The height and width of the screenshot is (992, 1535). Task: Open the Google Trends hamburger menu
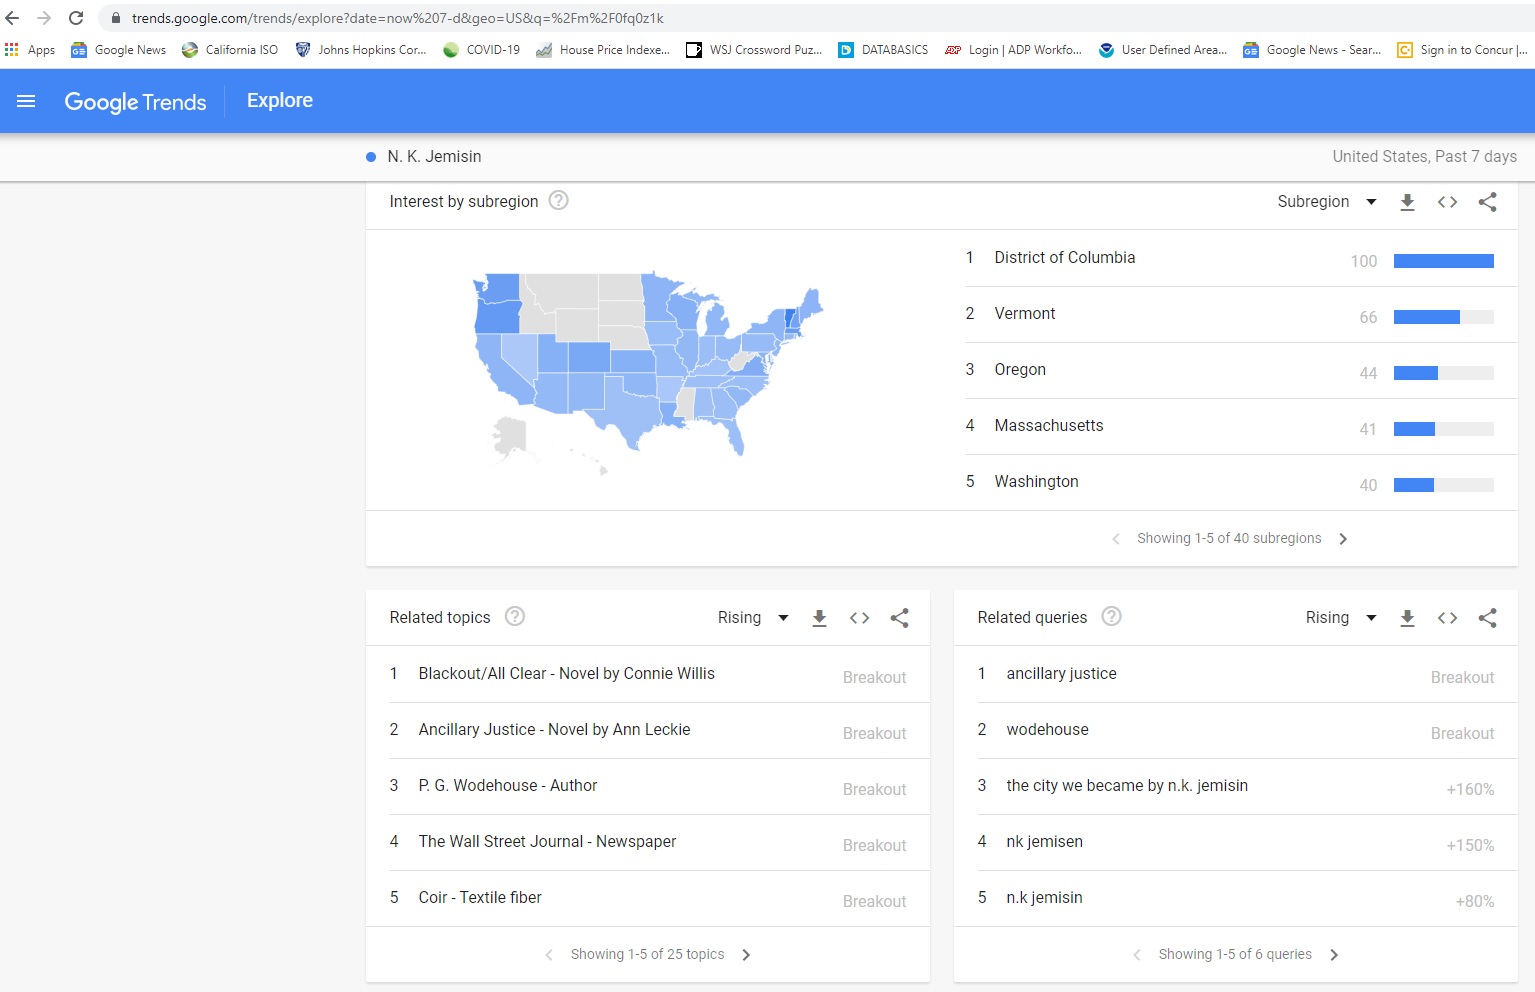pos(26,101)
